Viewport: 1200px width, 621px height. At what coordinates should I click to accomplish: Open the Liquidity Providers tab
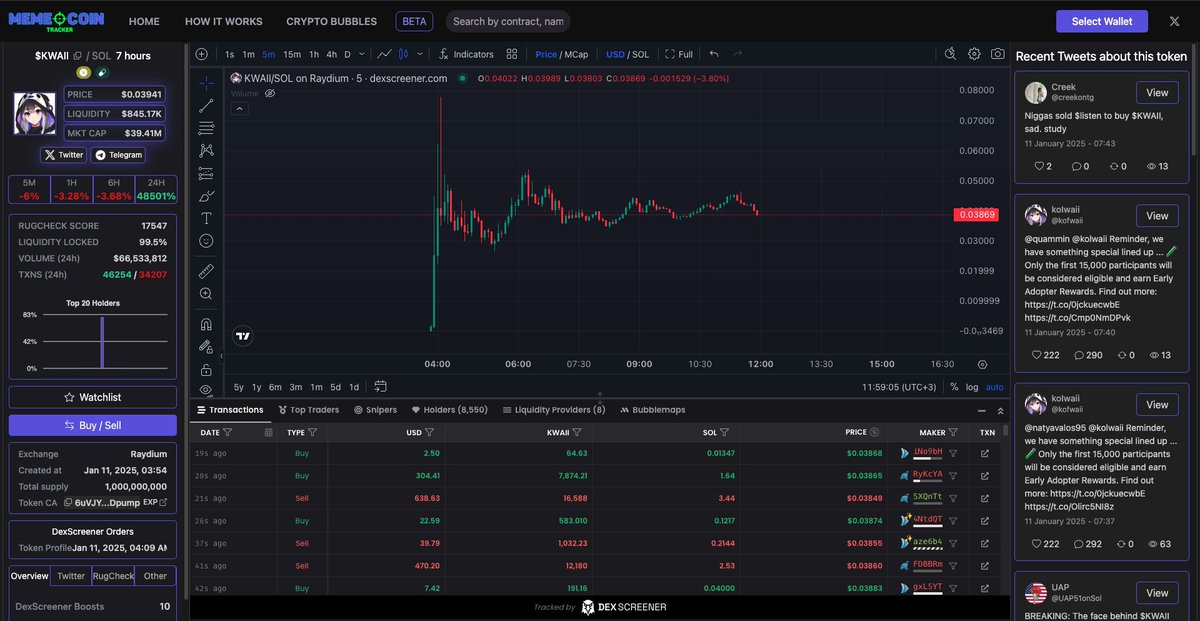tap(554, 410)
